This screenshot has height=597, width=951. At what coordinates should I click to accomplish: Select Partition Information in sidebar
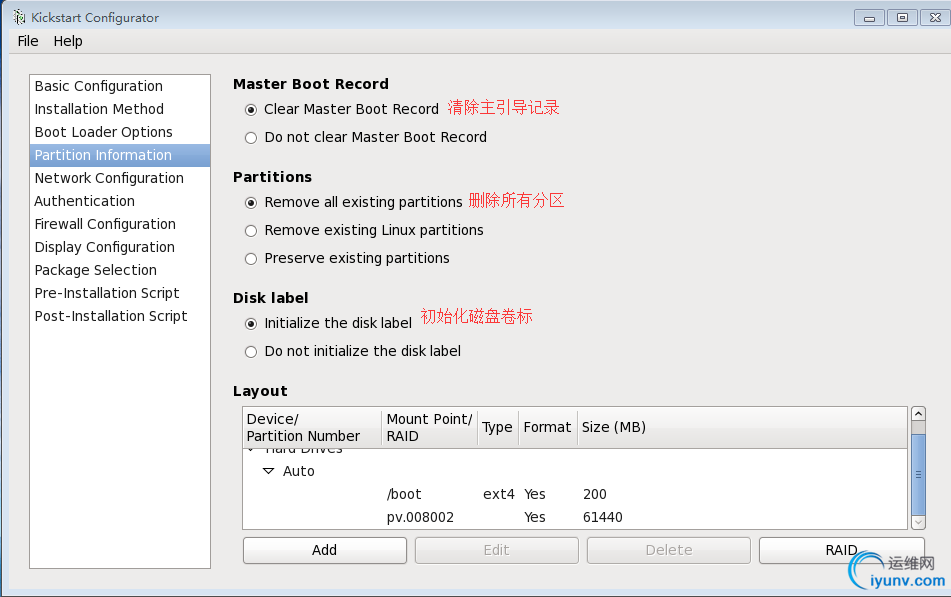point(120,155)
